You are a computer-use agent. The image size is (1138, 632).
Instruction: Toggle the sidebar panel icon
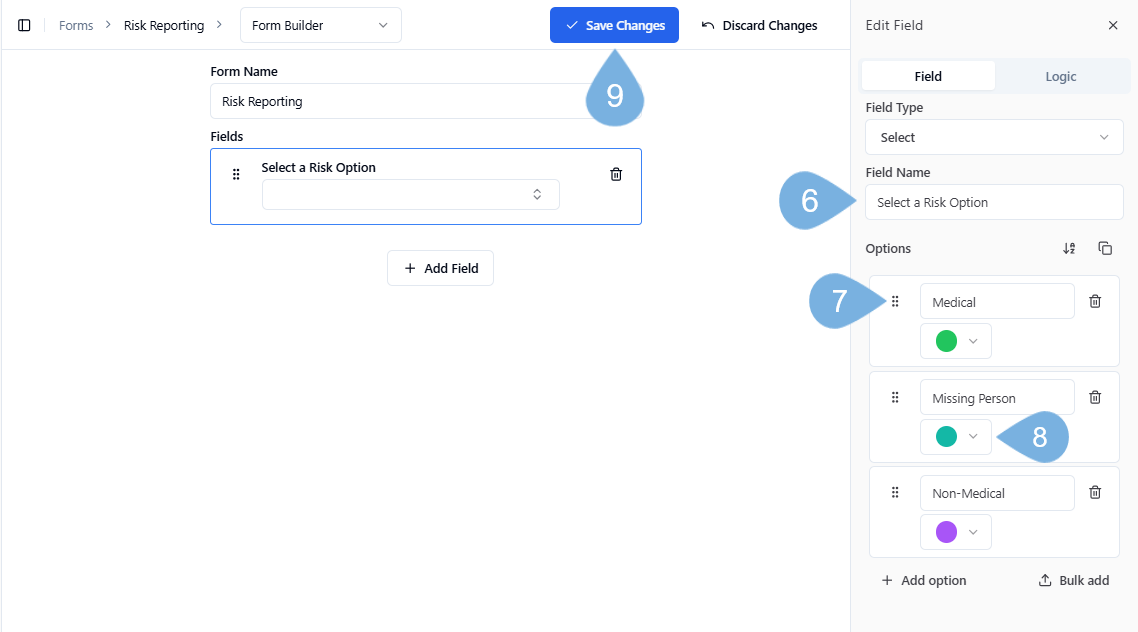[x=24, y=25]
